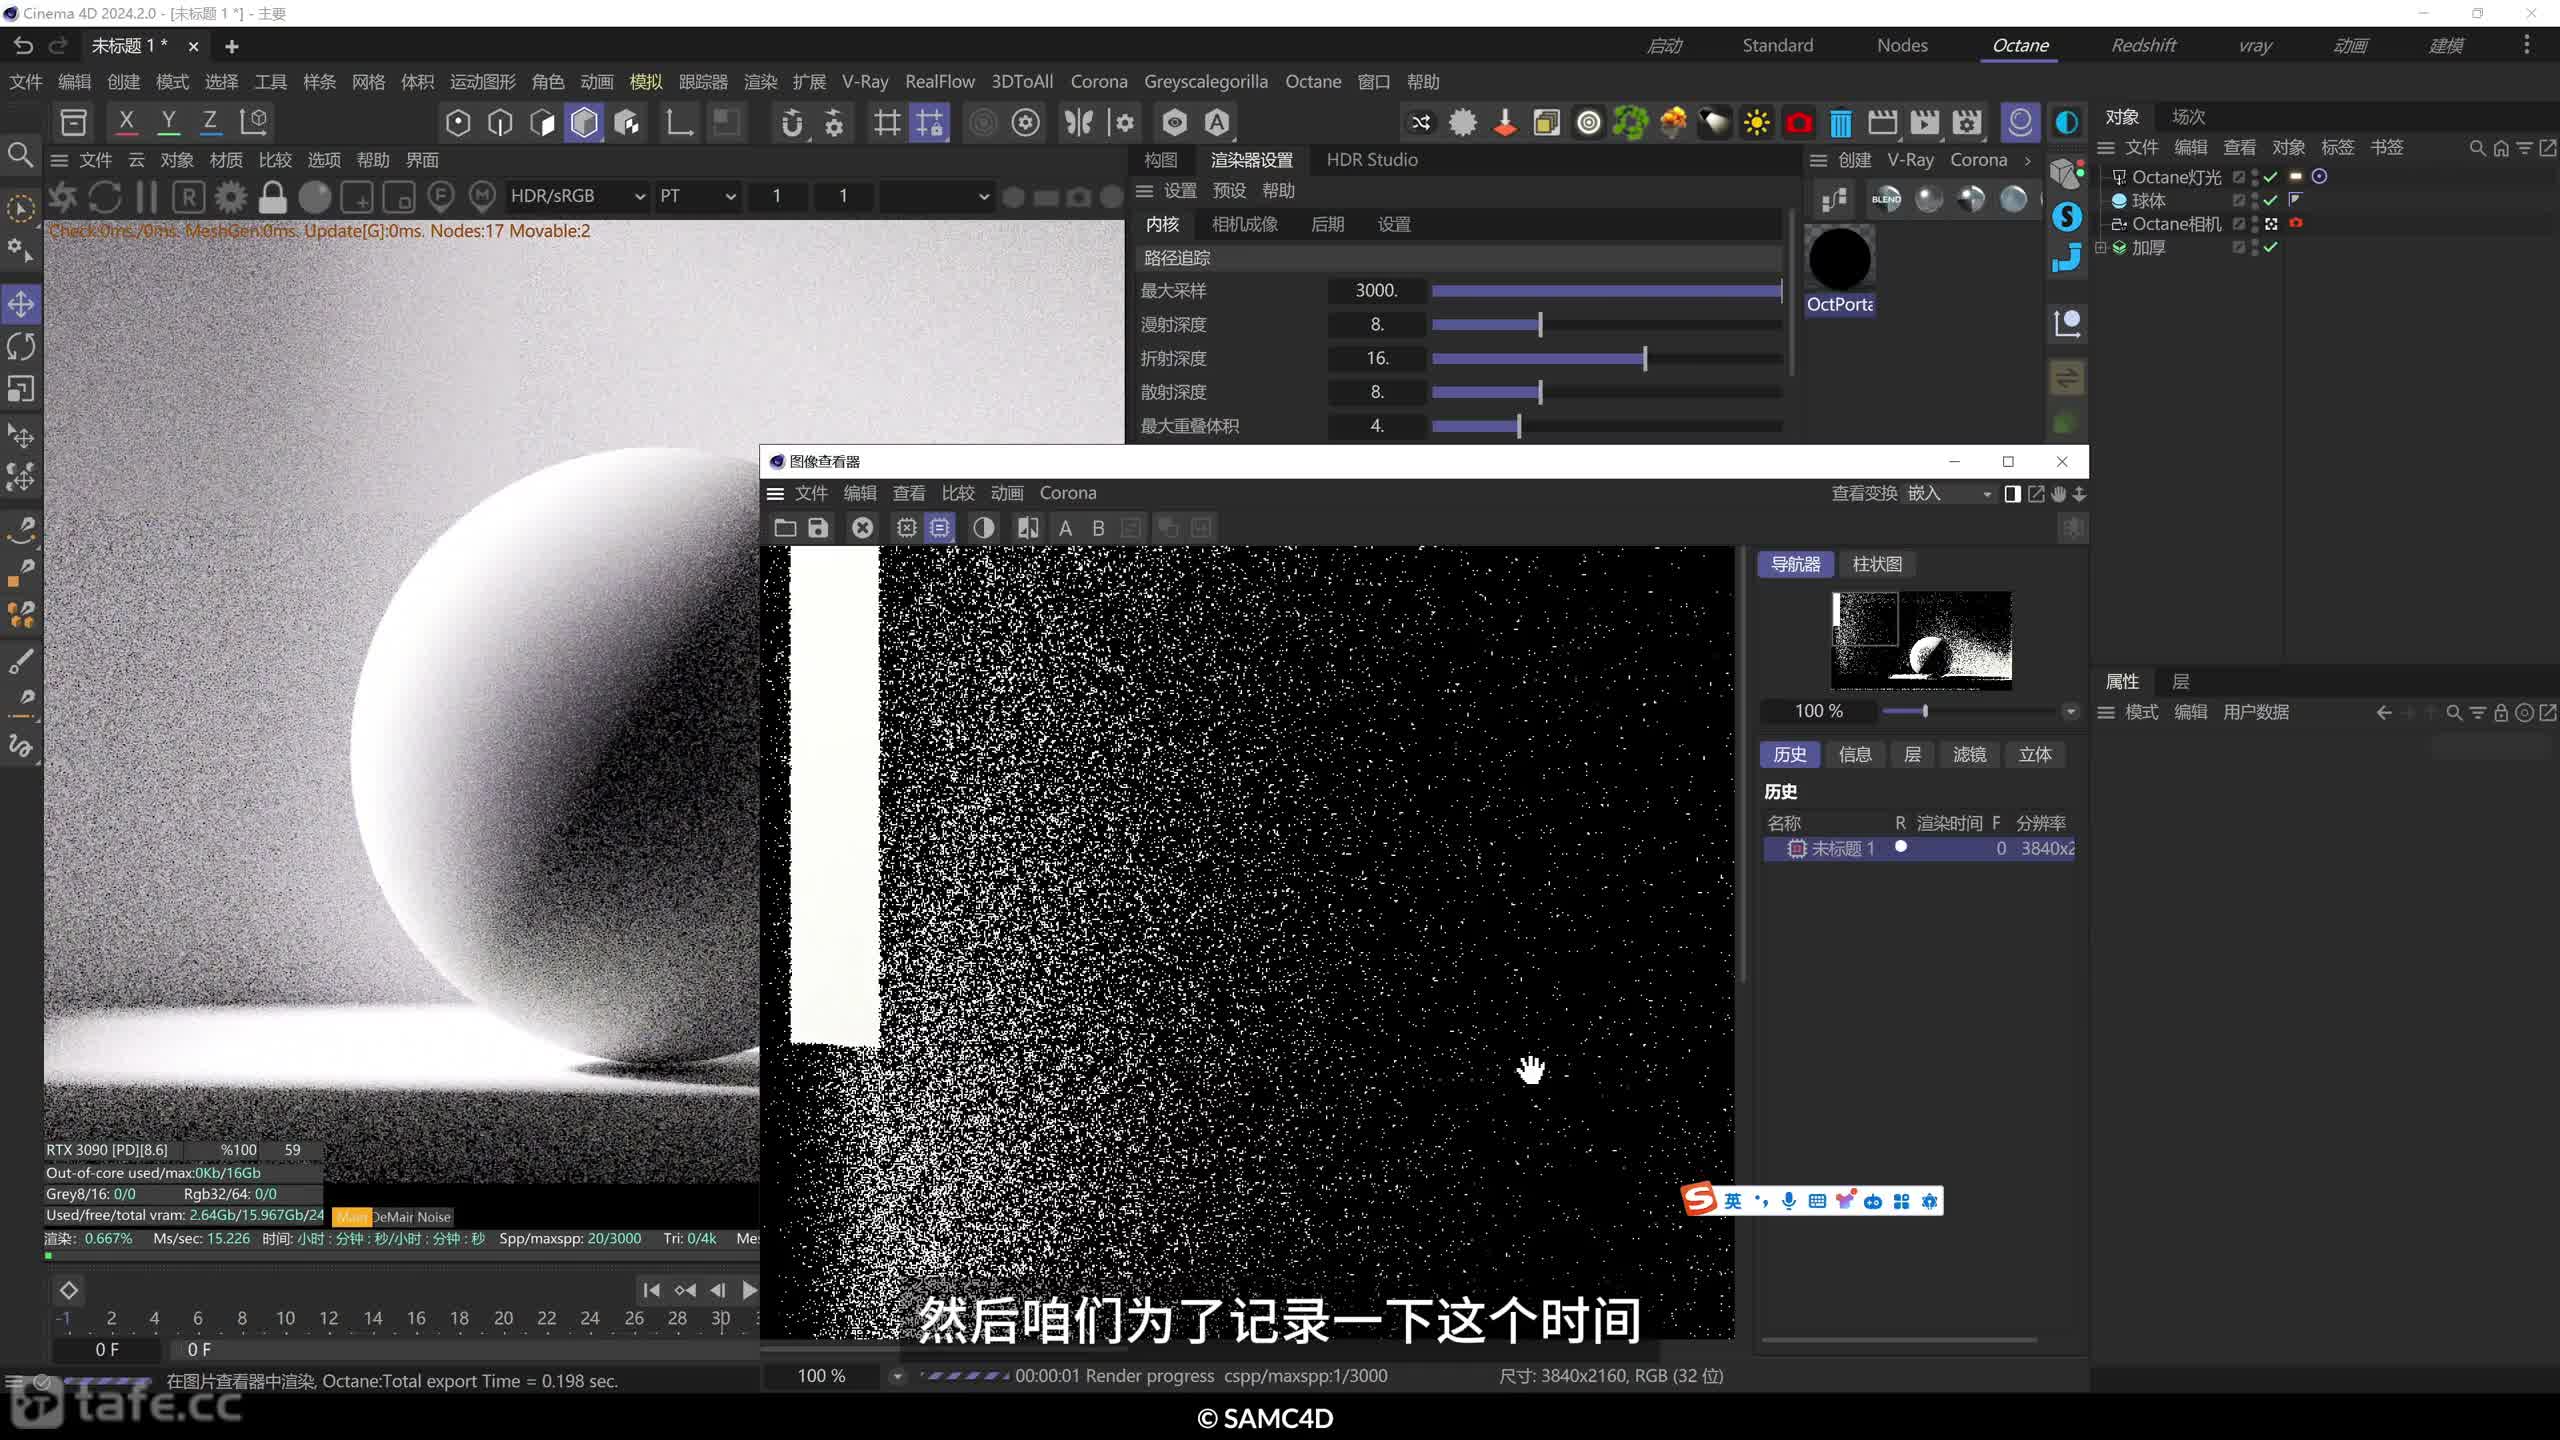
Task: Open the Greyscalegorilla menu
Action: (1205, 82)
